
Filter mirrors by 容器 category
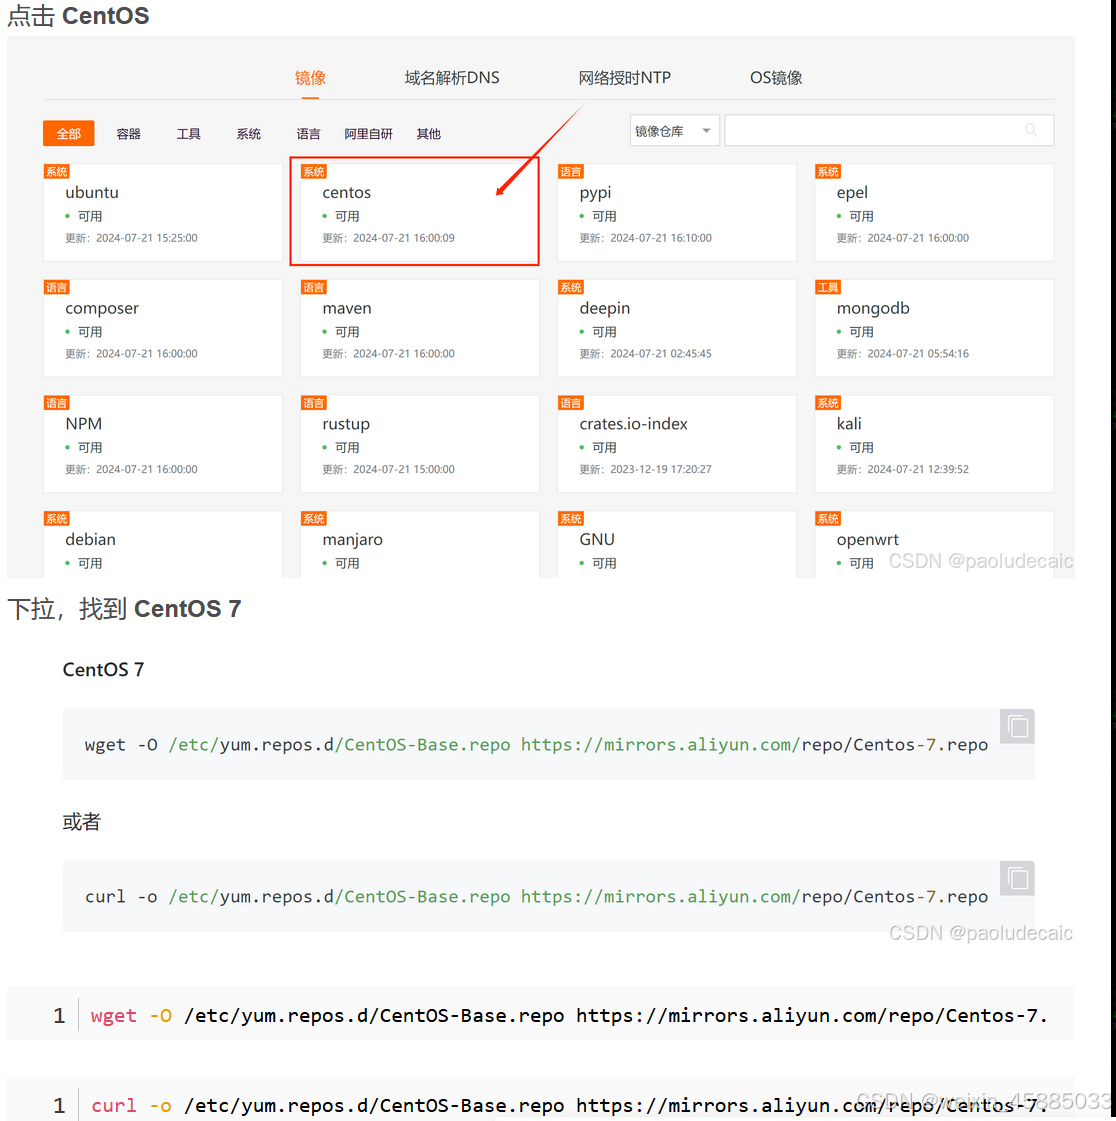click(129, 134)
